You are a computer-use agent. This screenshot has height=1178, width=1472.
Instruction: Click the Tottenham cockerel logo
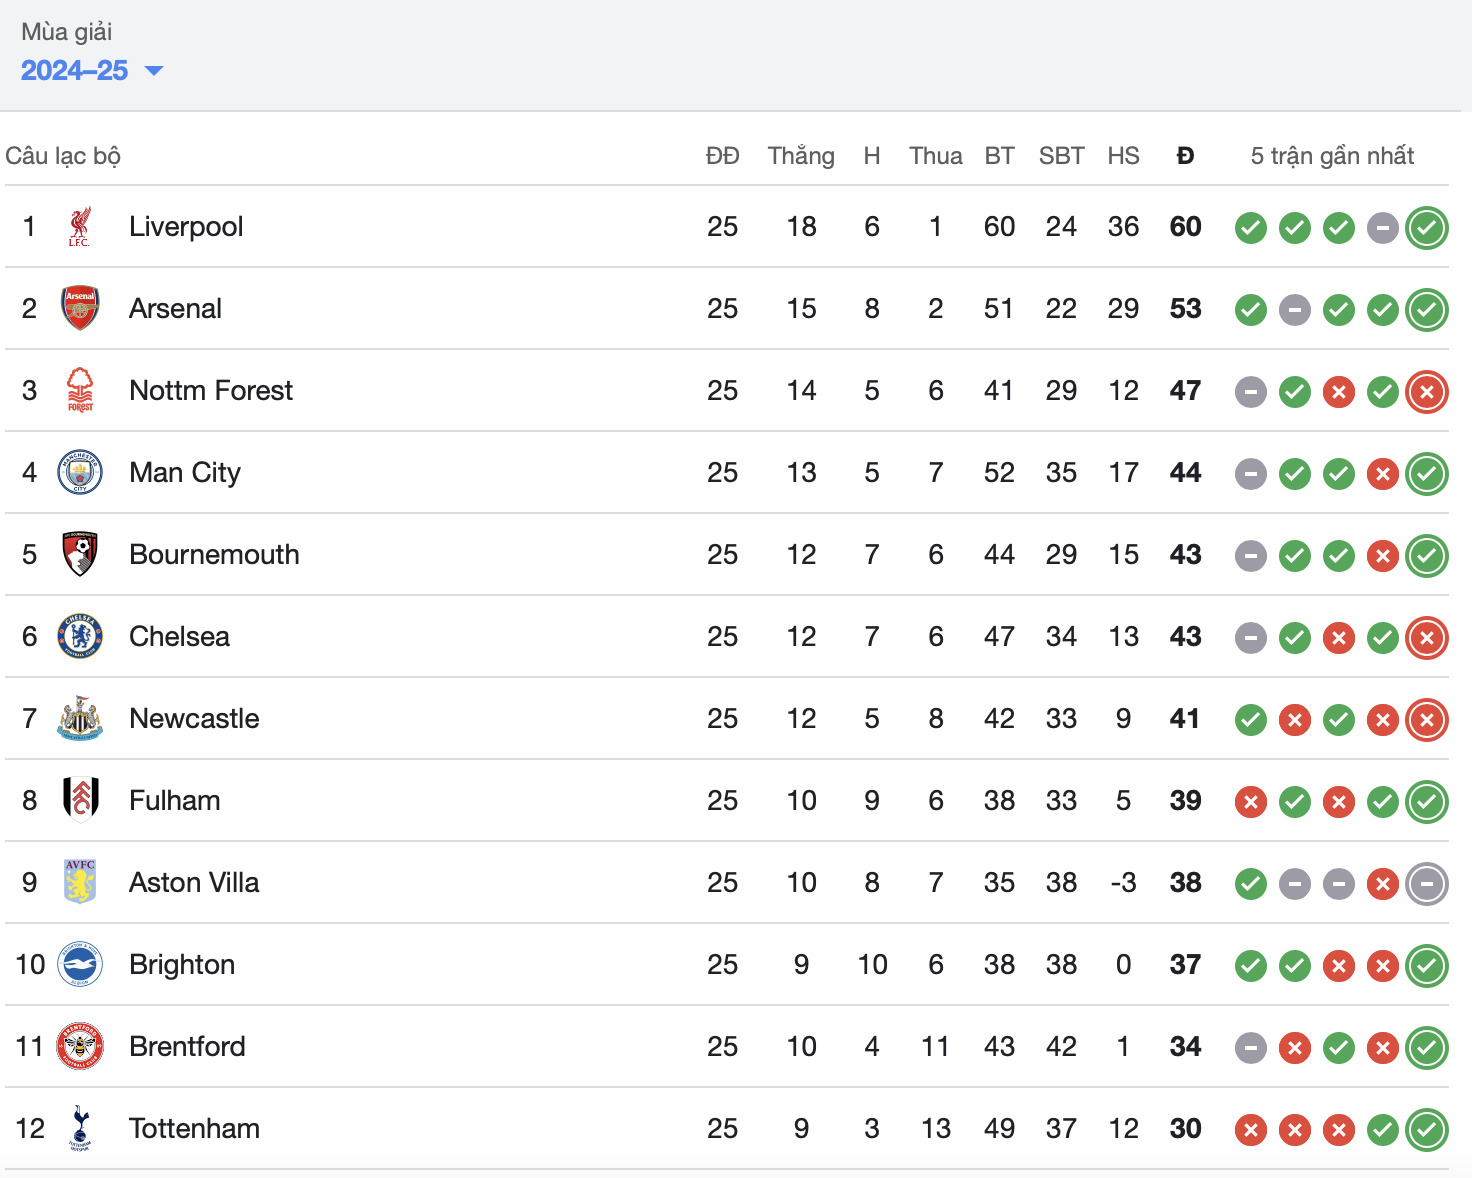[x=80, y=1128]
